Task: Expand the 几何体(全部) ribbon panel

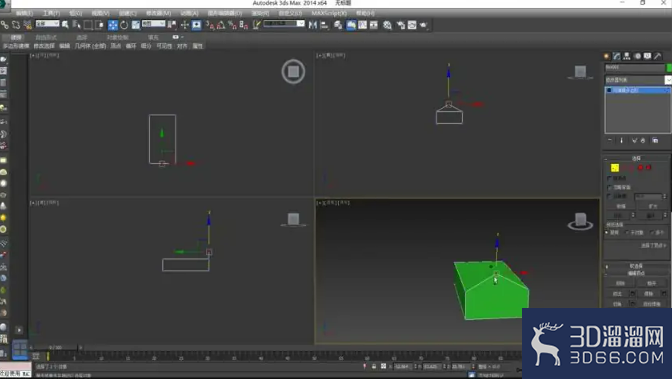Action: pyautogui.click(x=90, y=46)
